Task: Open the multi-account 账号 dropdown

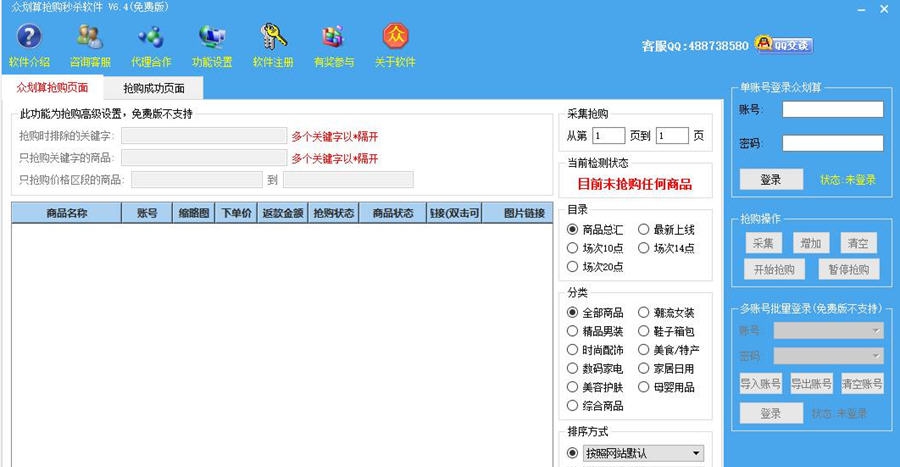Action: (x=828, y=330)
